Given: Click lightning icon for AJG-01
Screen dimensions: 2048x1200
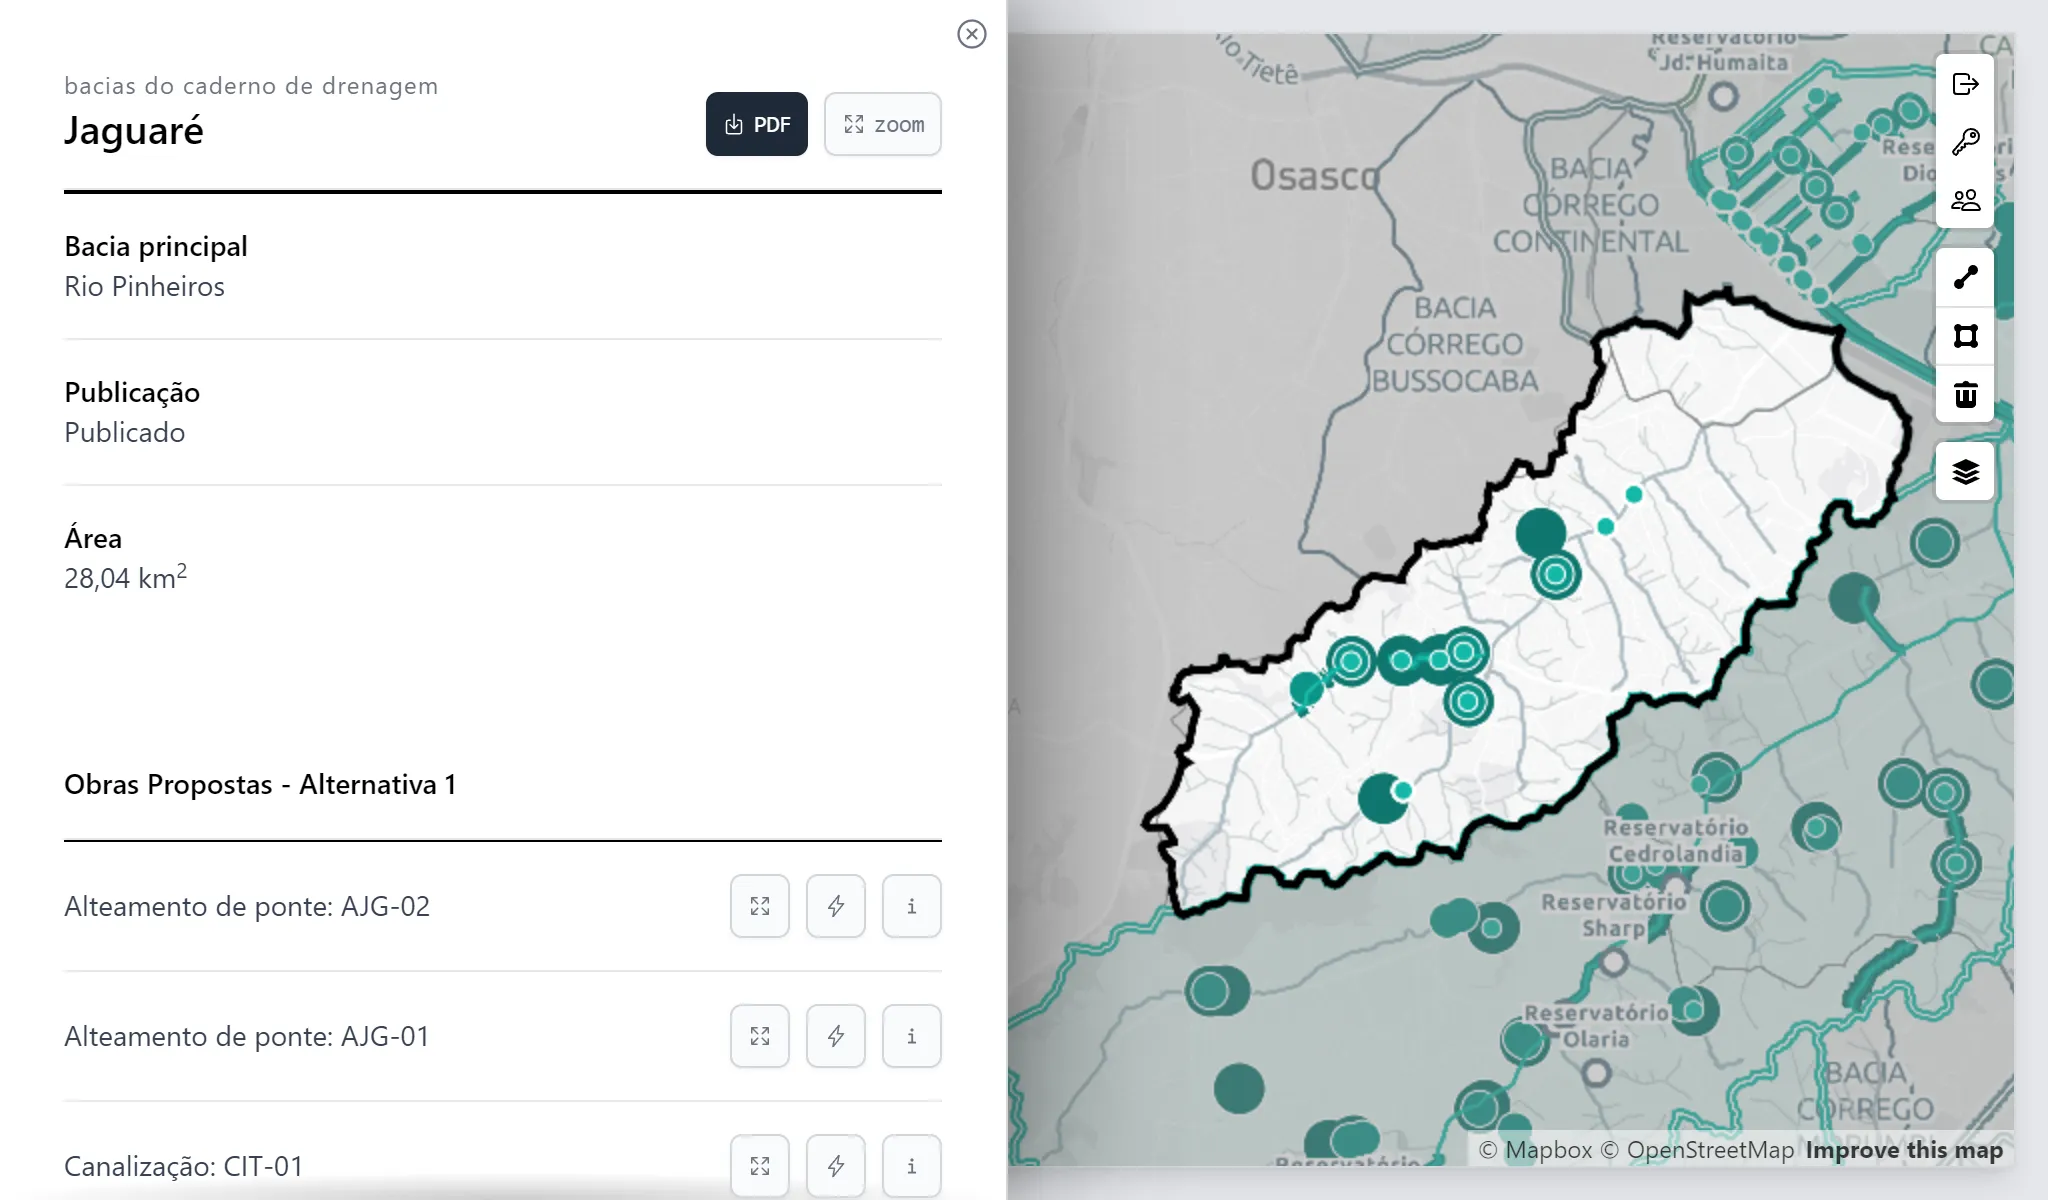Looking at the screenshot, I should [x=836, y=1036].
